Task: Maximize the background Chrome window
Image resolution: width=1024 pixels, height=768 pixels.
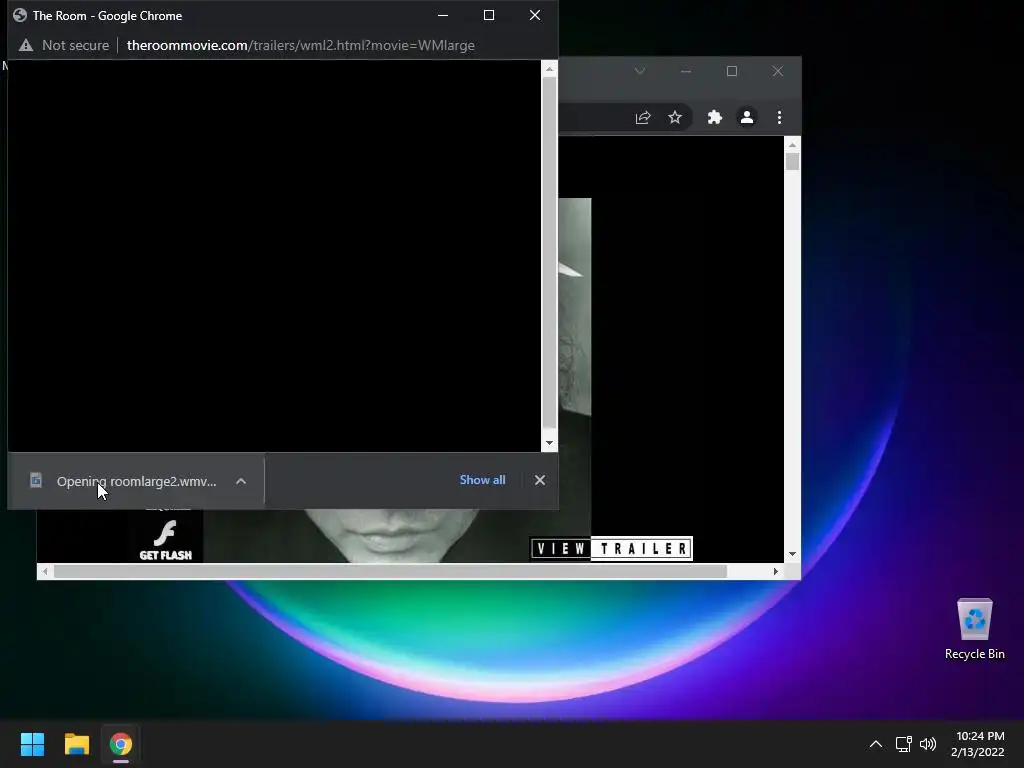Action: (731, 71)
